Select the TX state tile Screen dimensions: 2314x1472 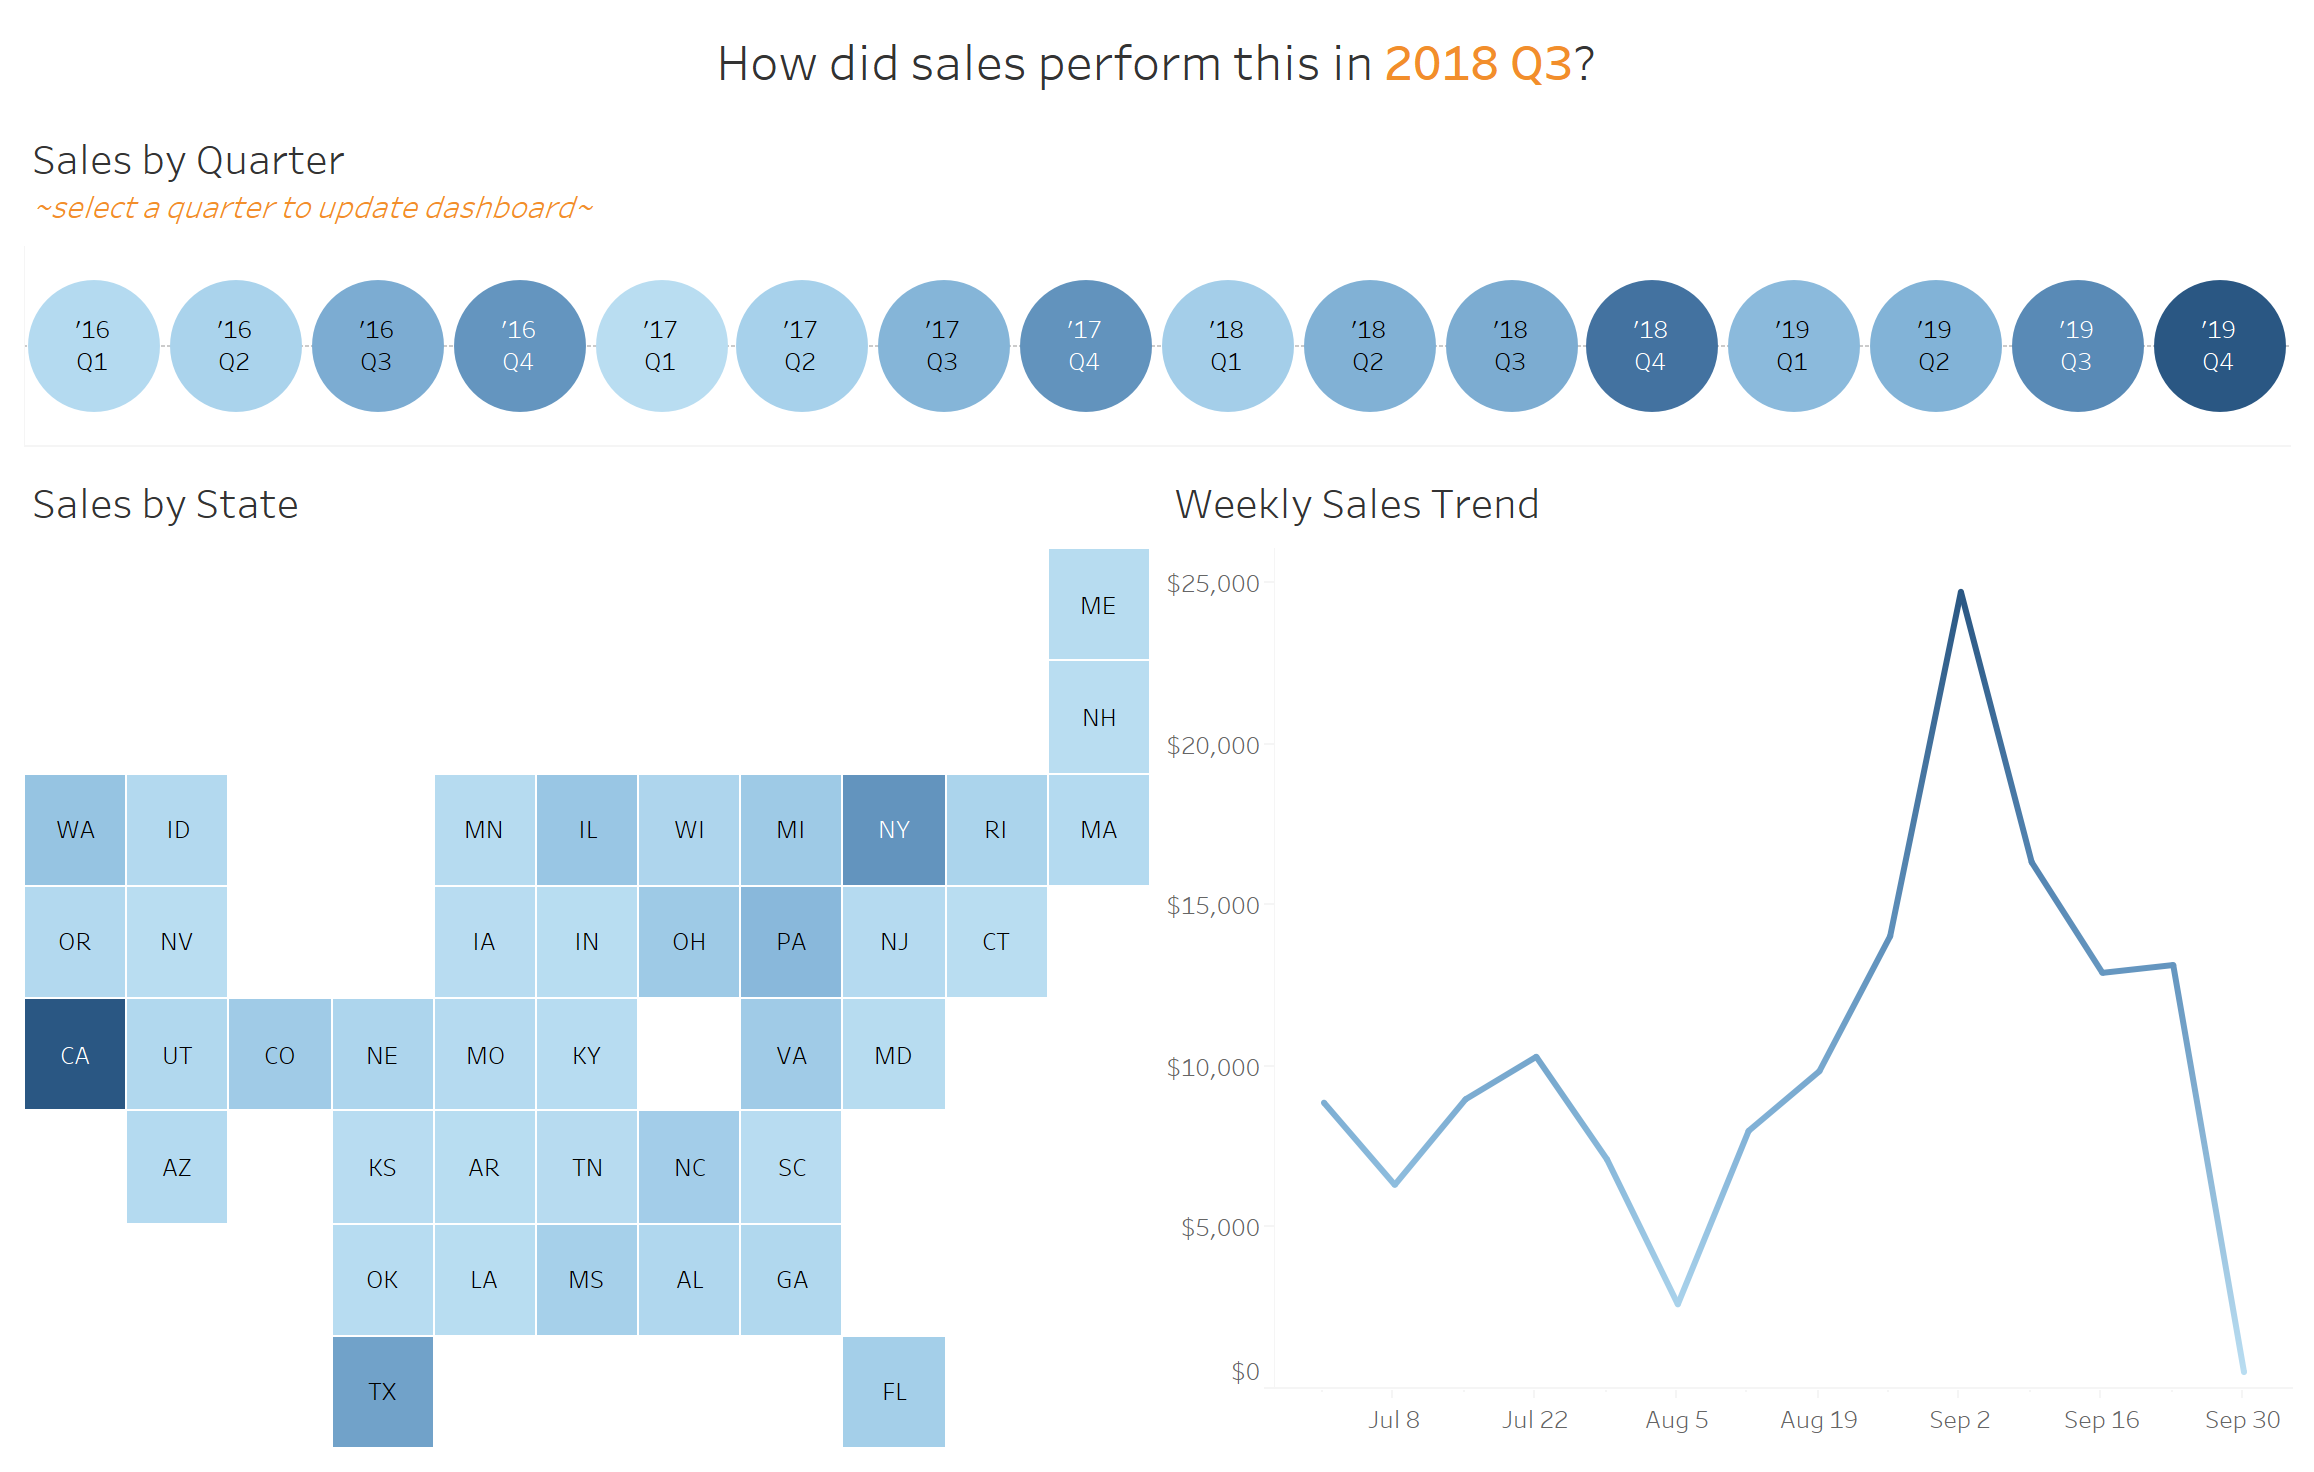tap(383, 1391)
